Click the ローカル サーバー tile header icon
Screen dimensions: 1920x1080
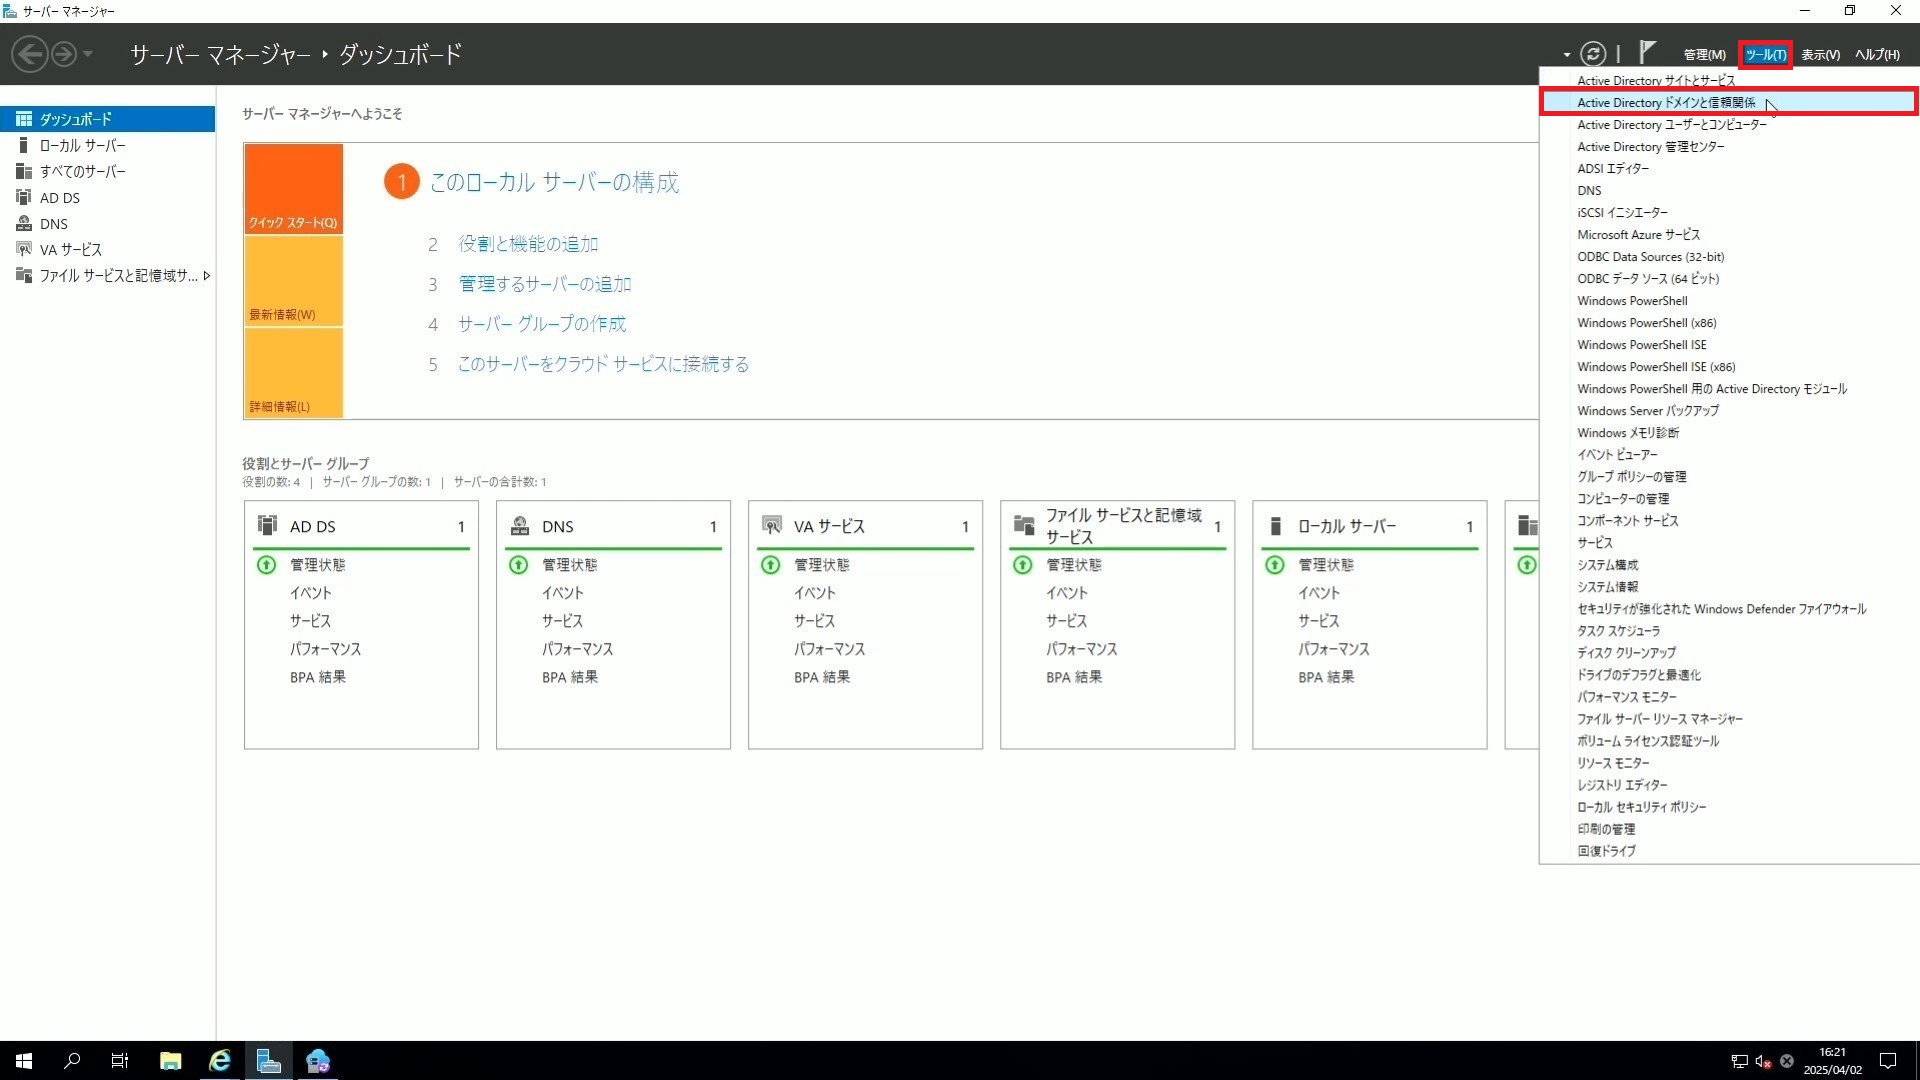(1275, 525)
